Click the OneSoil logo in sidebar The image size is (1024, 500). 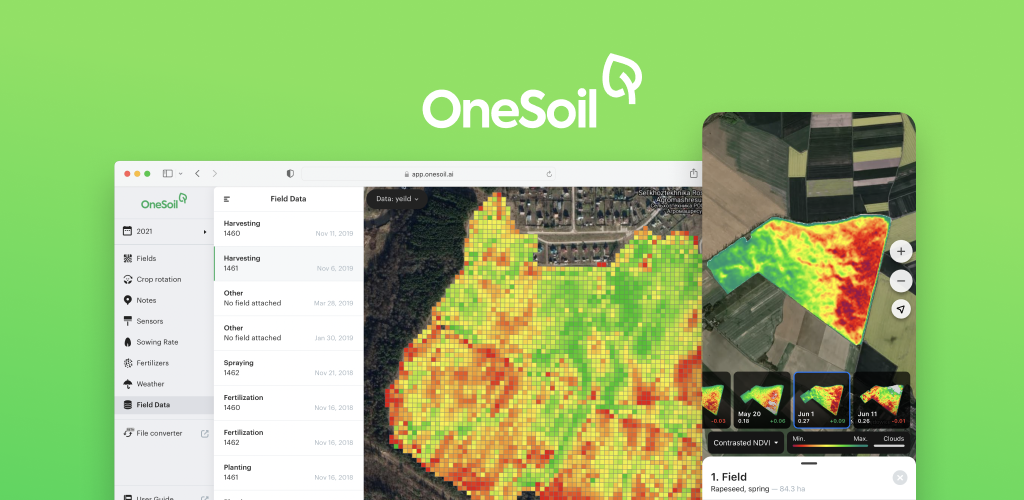pyautogui.click(x=165, y=202)
